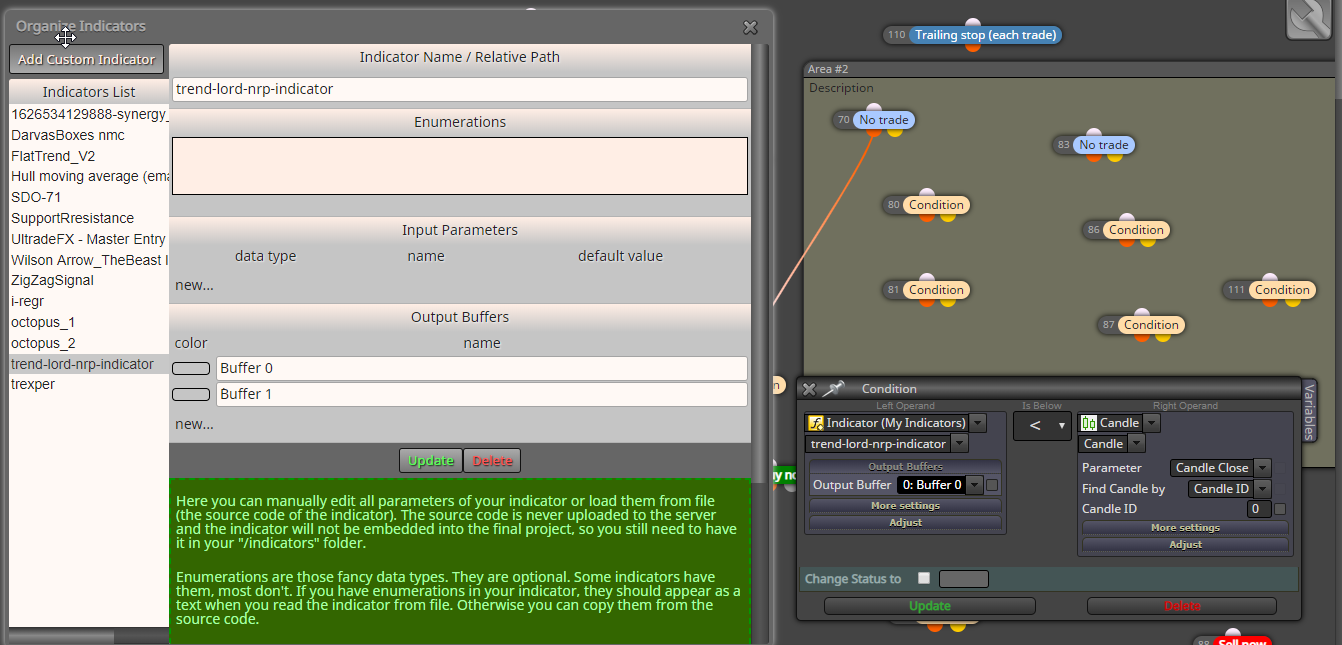The image size is (1342, 645).
Task: Click the Change Status to color box
Action: (964, 579)
